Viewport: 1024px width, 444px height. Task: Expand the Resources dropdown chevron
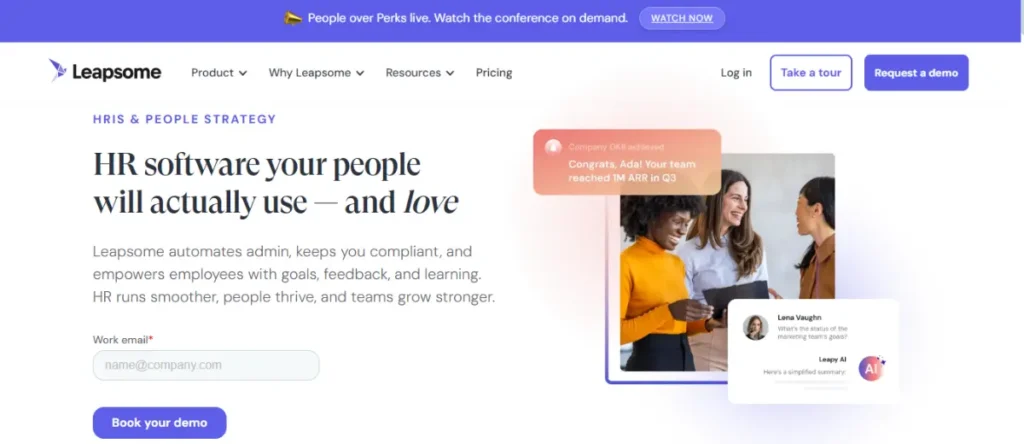tap(450, 73)
